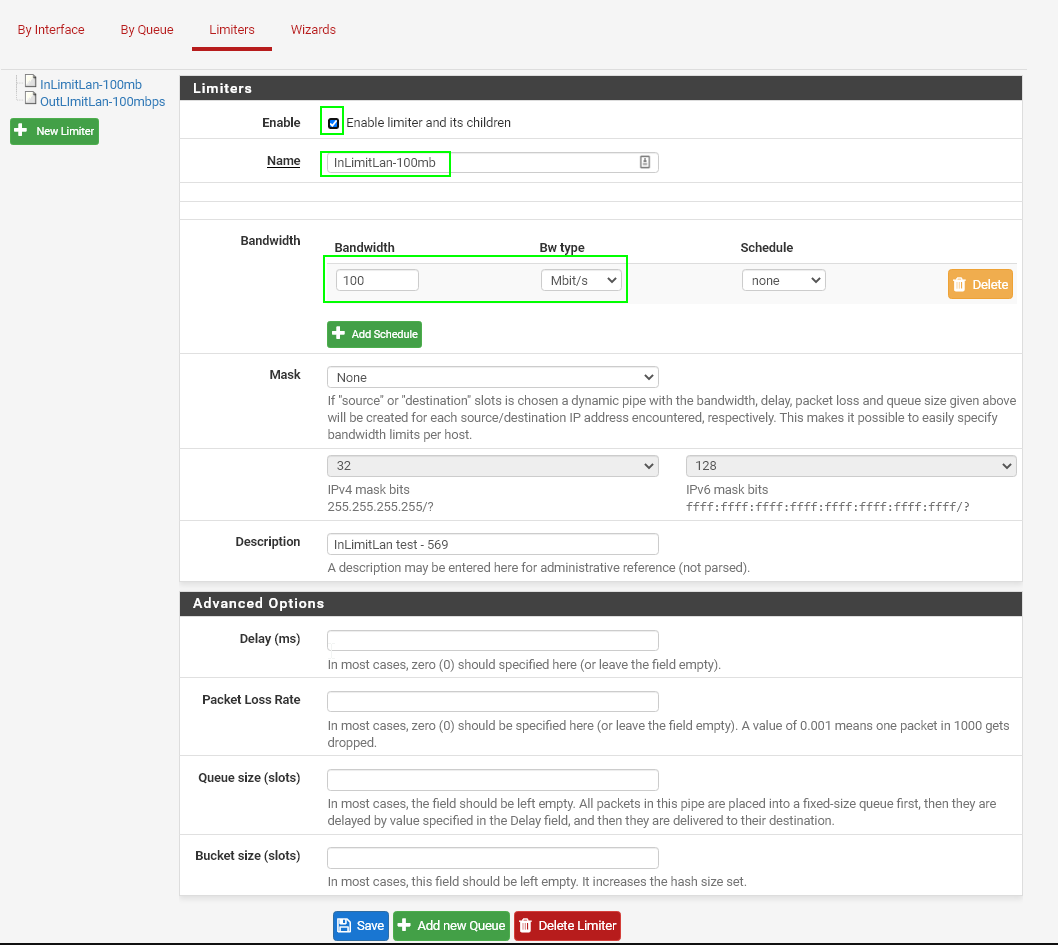1058x945 pixels.
Task: Save the limiter settings
Action: (361, 925)
